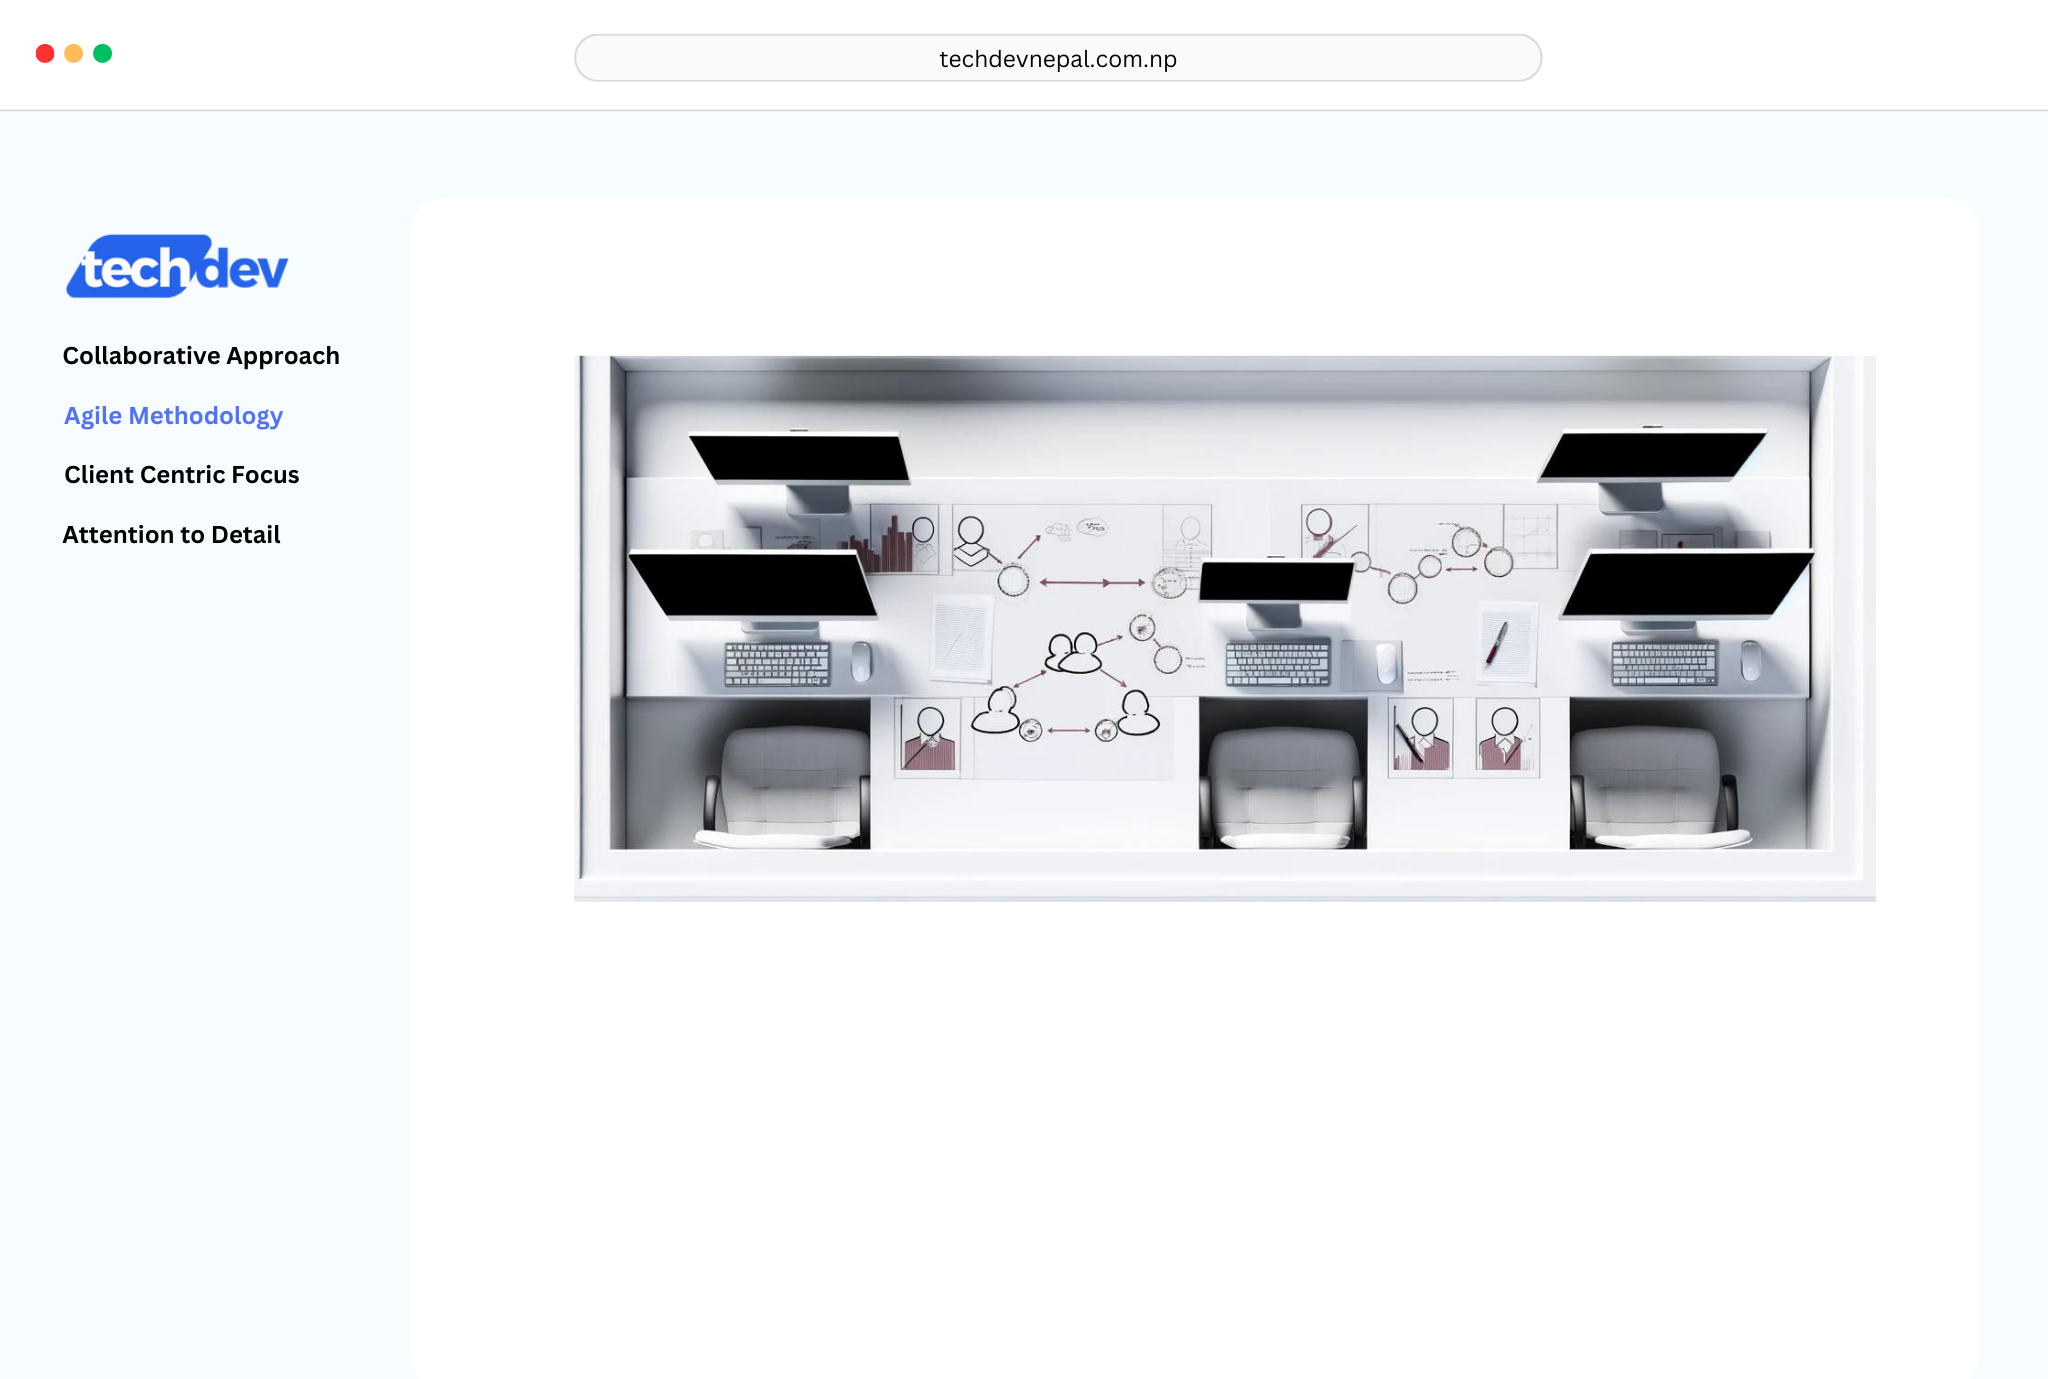Viewport: 2048px width, 1379px height.
Task: Click the techdev logo
Action: pos(177,267)
